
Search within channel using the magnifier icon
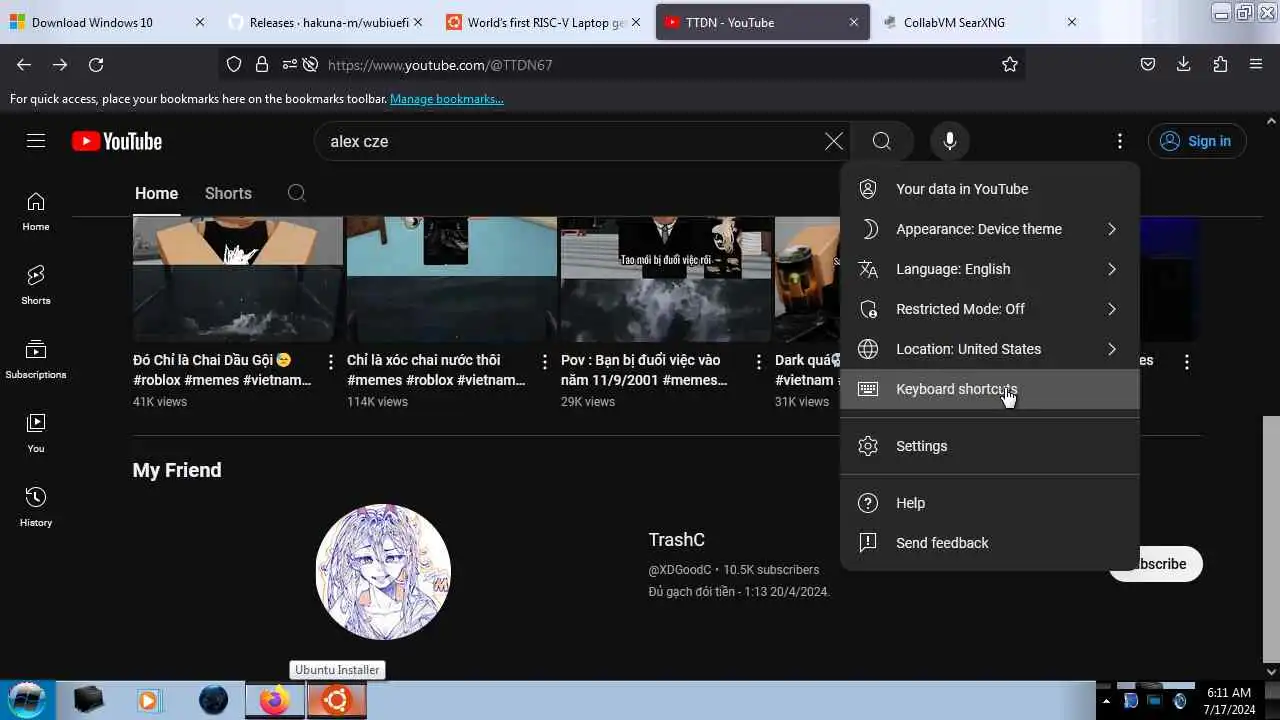[296, 193]
